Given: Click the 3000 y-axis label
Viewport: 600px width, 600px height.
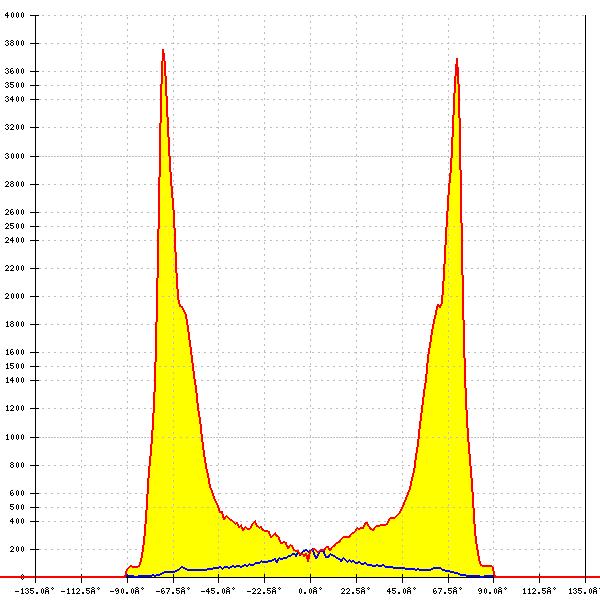Looking at the screenshot, I should point(15,156).
